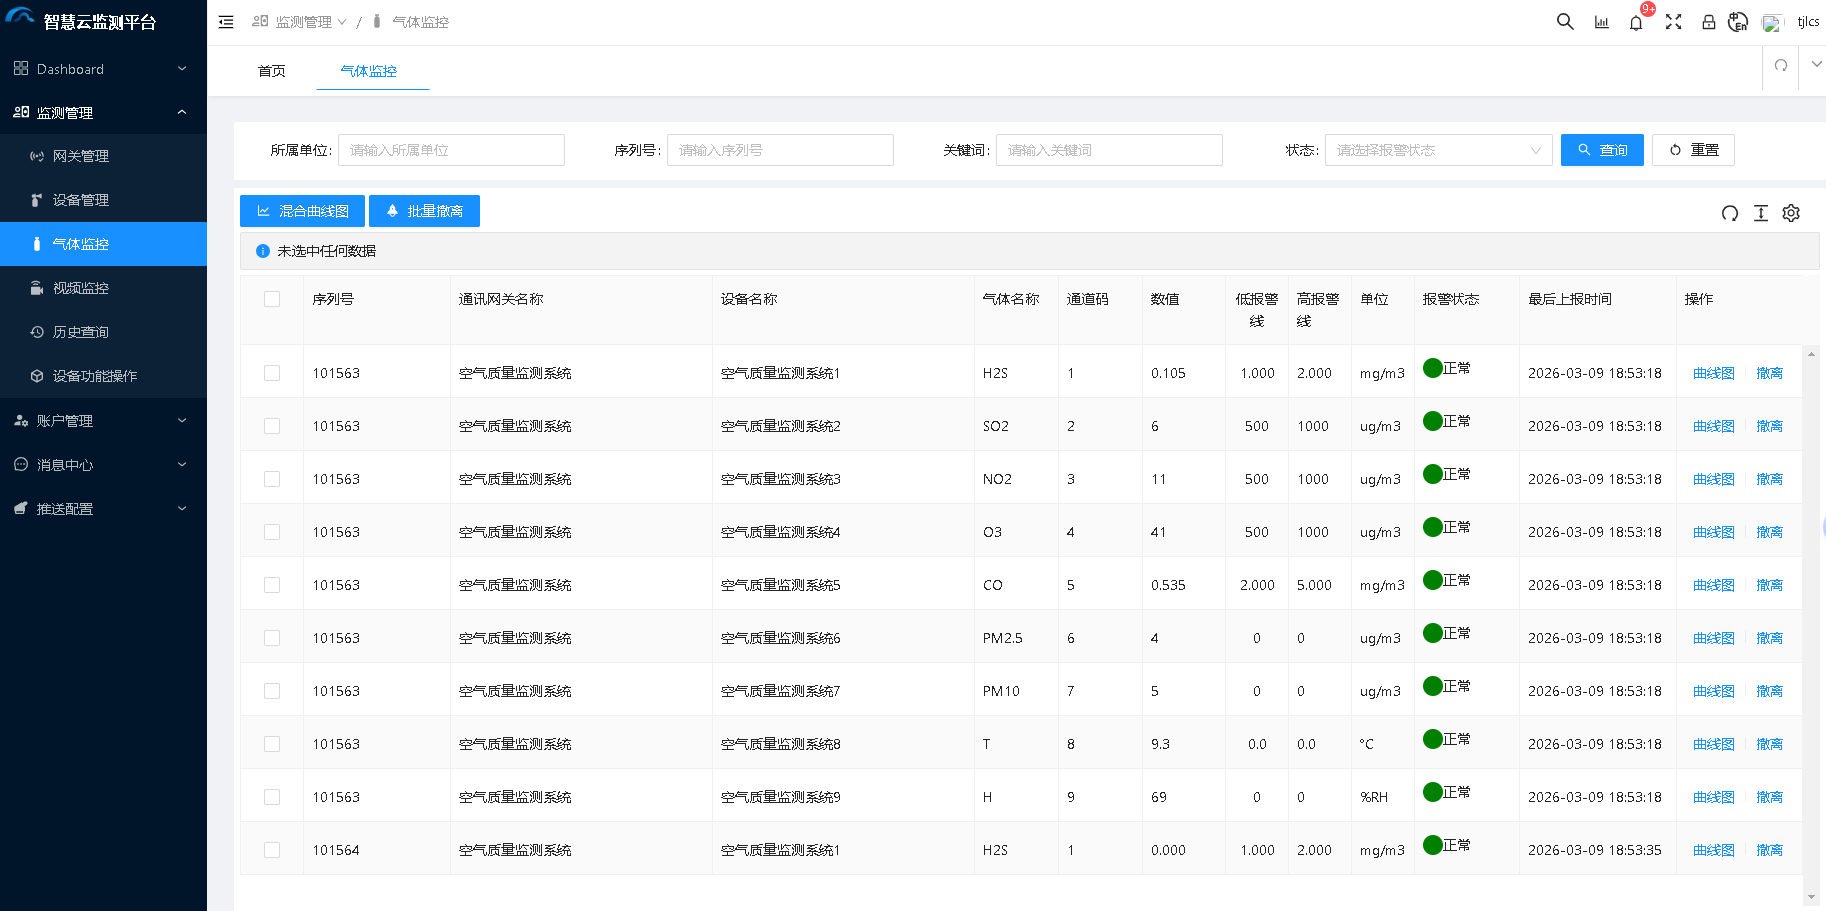The width and height of the screenshot is (1826, 911).
Task: Open table column settings gear
Action: [1791, 213]
